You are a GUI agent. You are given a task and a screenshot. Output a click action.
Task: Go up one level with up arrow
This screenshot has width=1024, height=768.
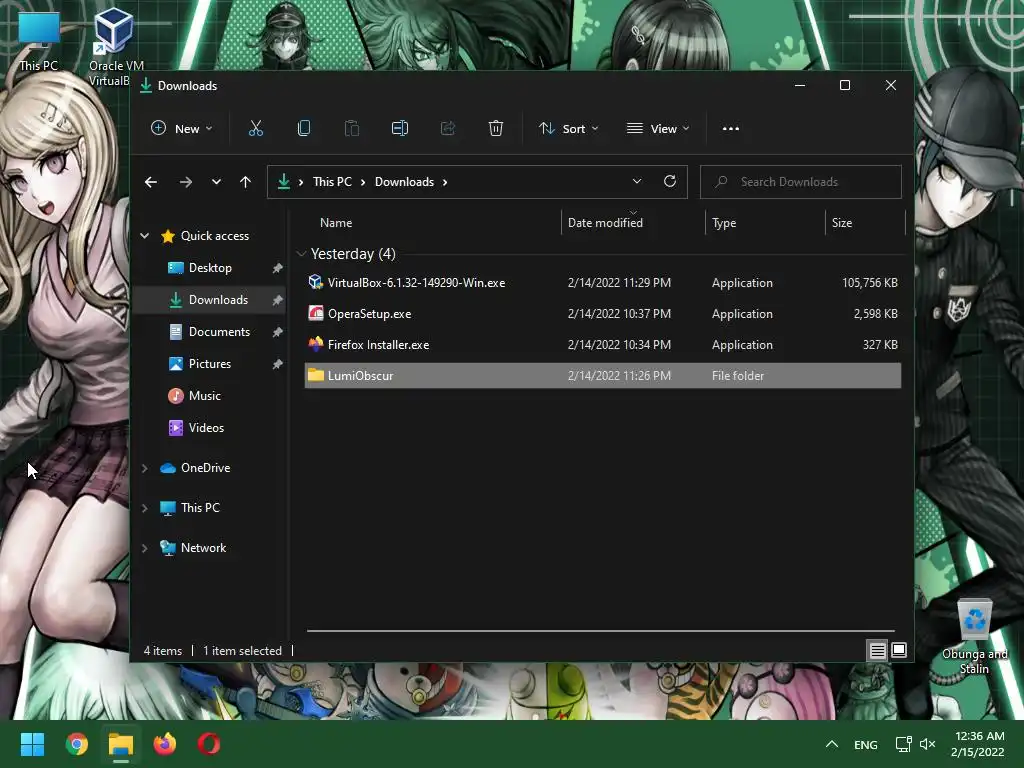point(245,182)
